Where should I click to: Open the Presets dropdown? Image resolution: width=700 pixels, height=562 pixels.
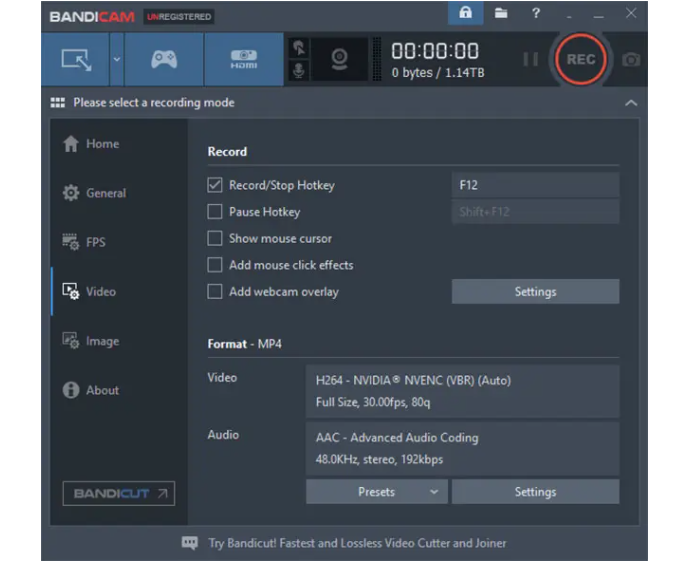click(x=377, y=492)
